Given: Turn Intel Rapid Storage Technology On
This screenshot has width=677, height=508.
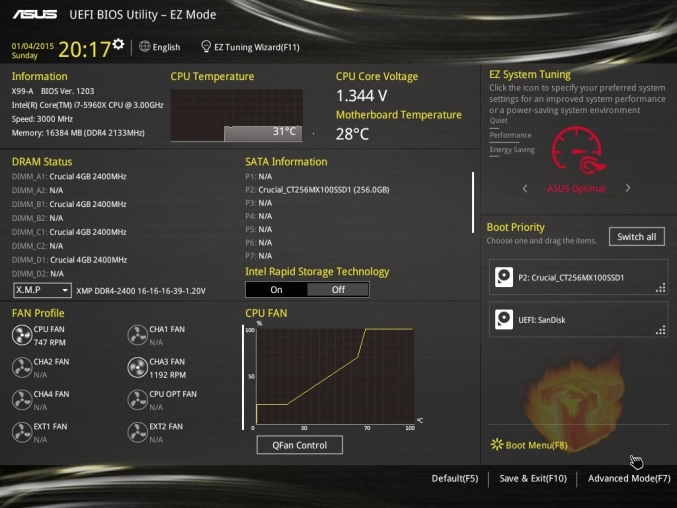Looking at the screenshot, I should 276,290.
